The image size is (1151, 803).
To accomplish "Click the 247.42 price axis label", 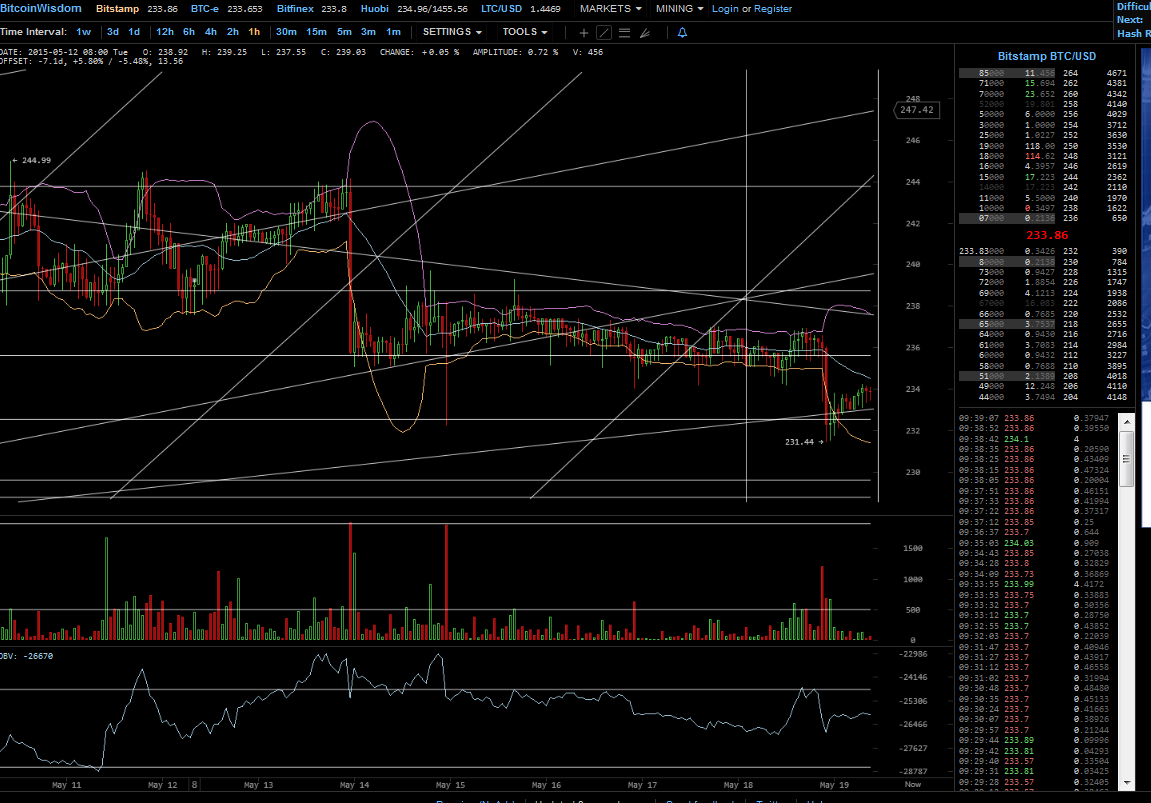I will coord(916,110).
